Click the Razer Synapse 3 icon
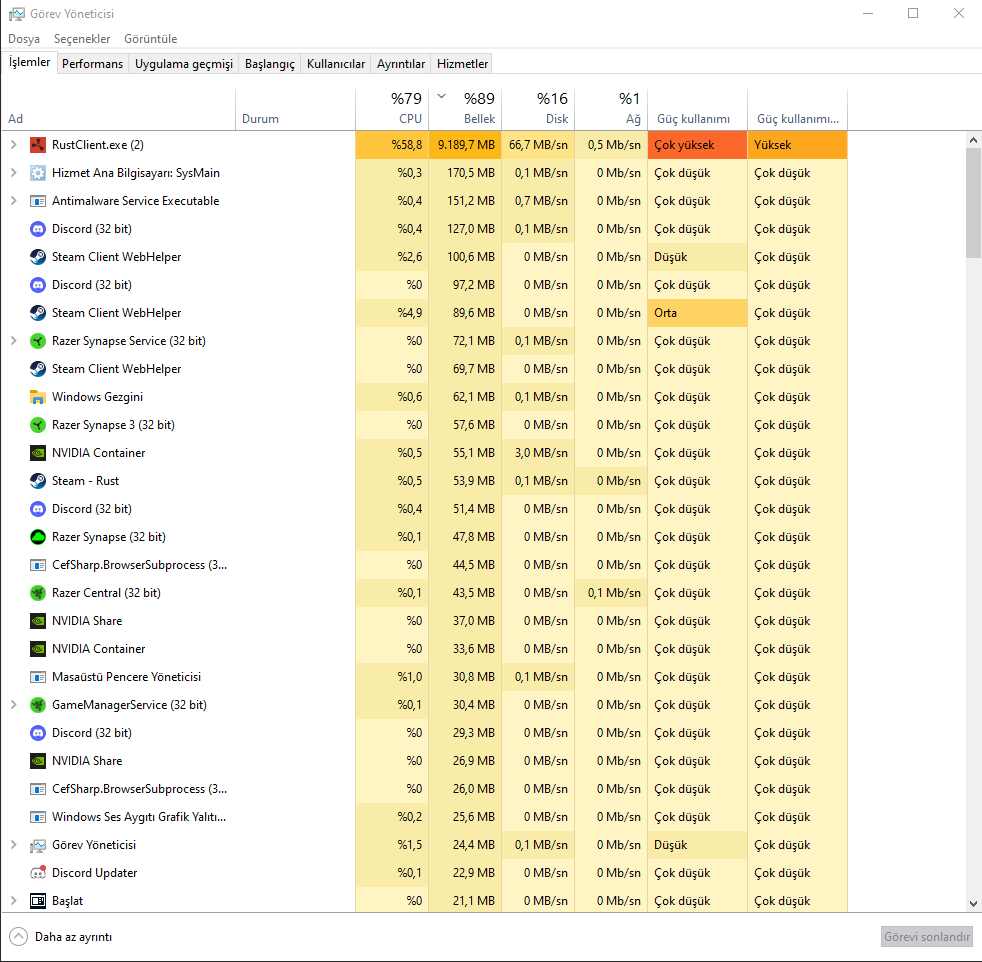982x962 pixels. coord(38,425)
